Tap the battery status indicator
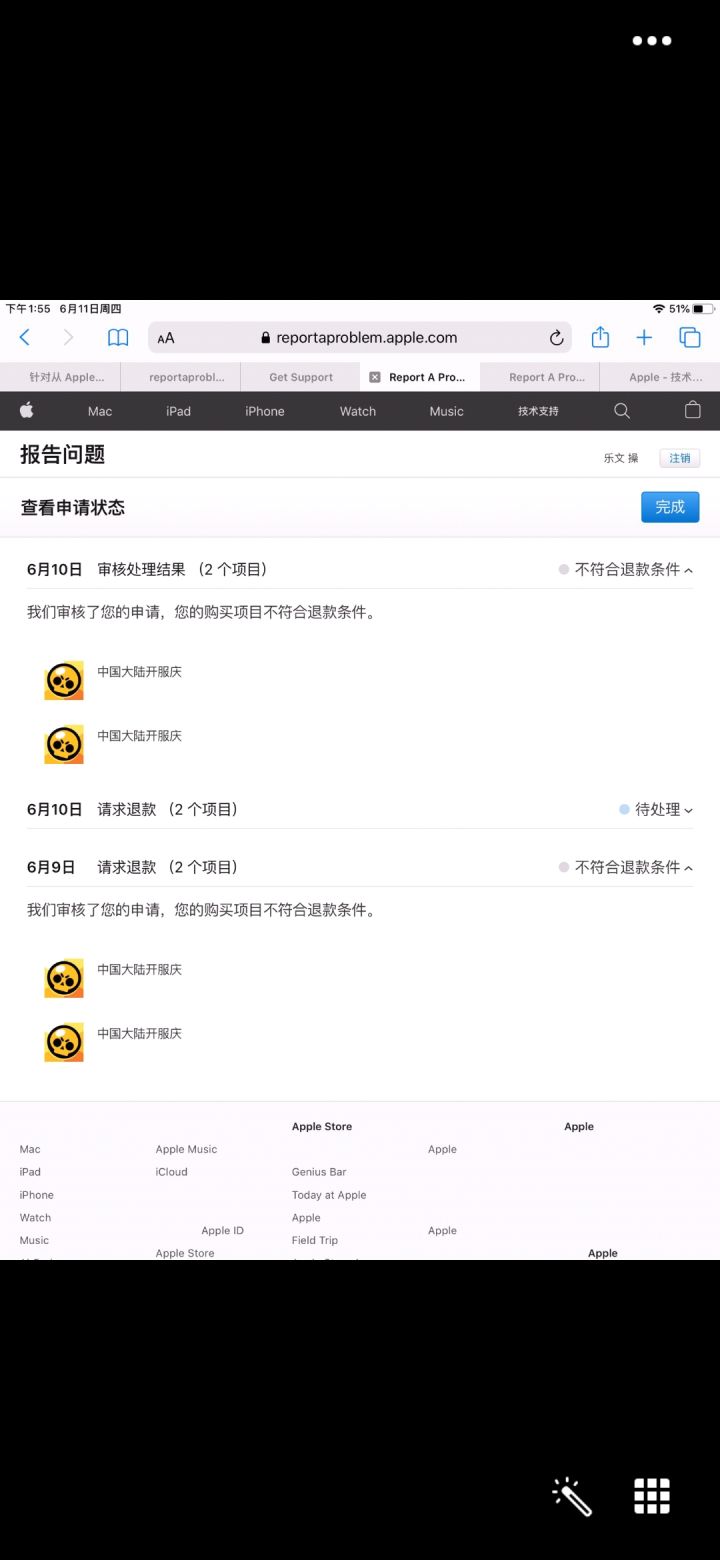This screenshot has height=1560, width=720. pyautogui.click(x=704, y=309)
